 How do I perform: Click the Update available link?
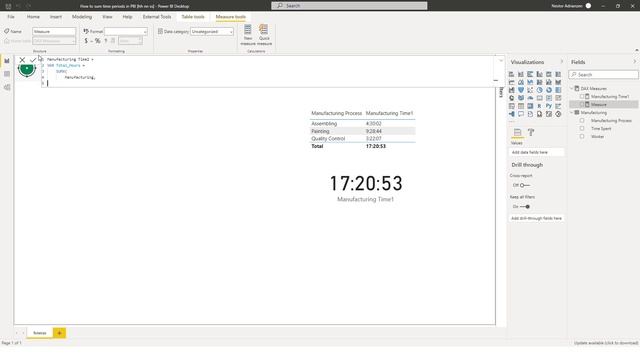pyautogui.click(x=606, y=343)
